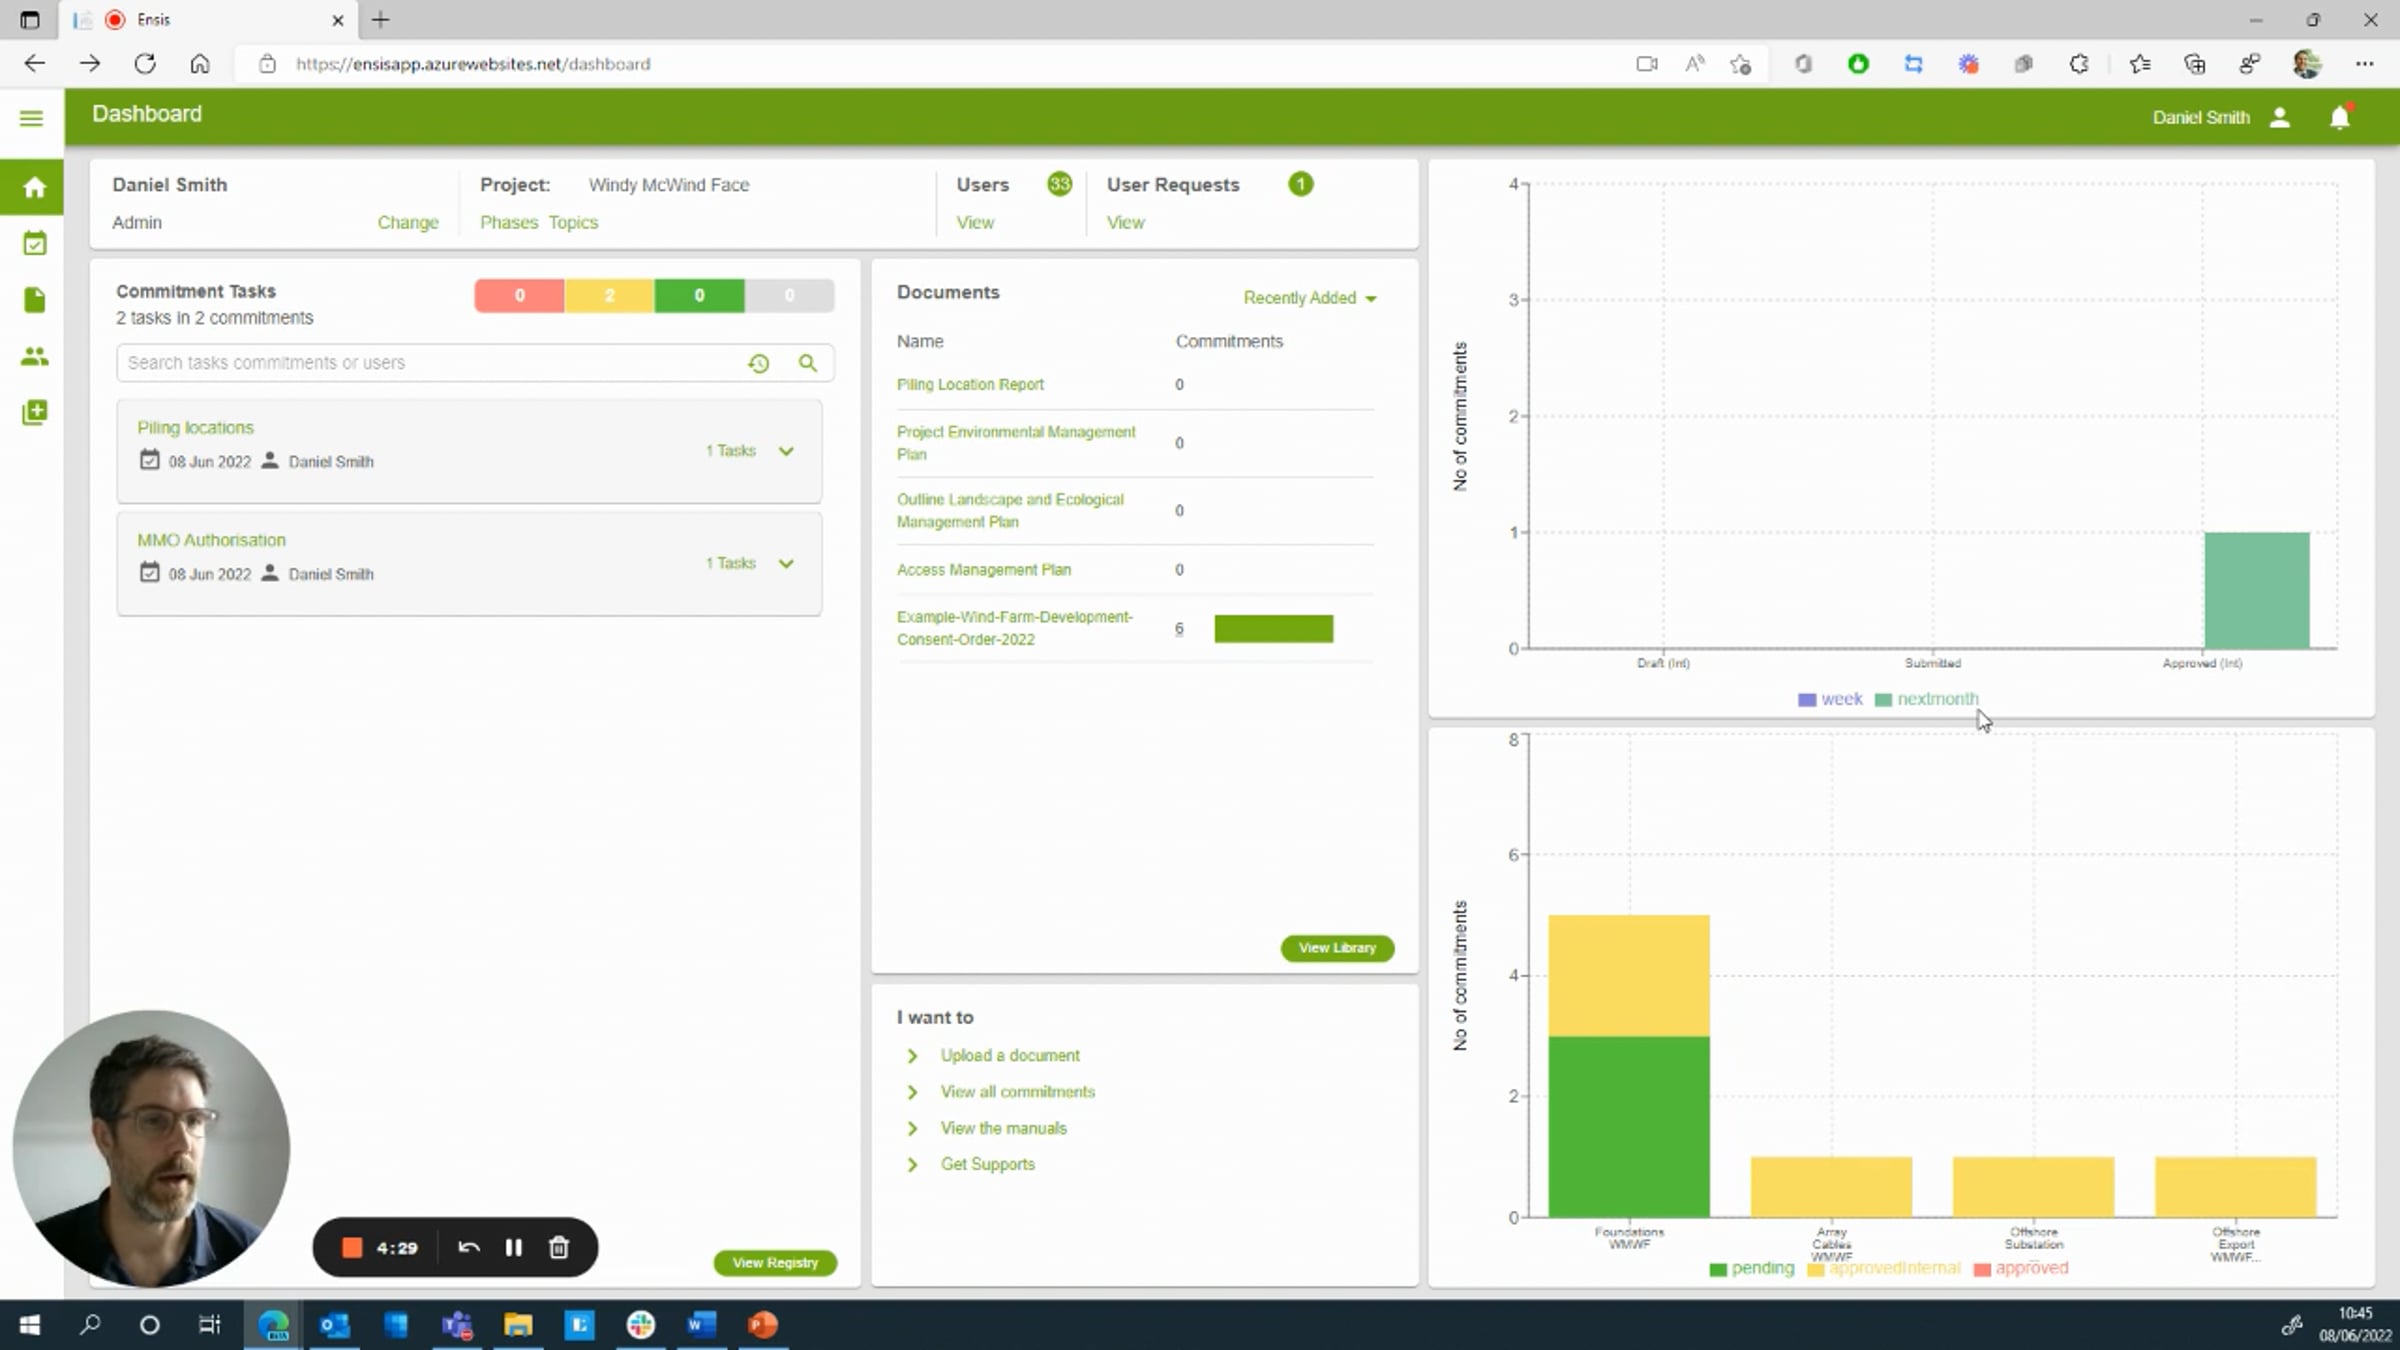
Task: Click the notifications bell icon
Action: 2339,118
